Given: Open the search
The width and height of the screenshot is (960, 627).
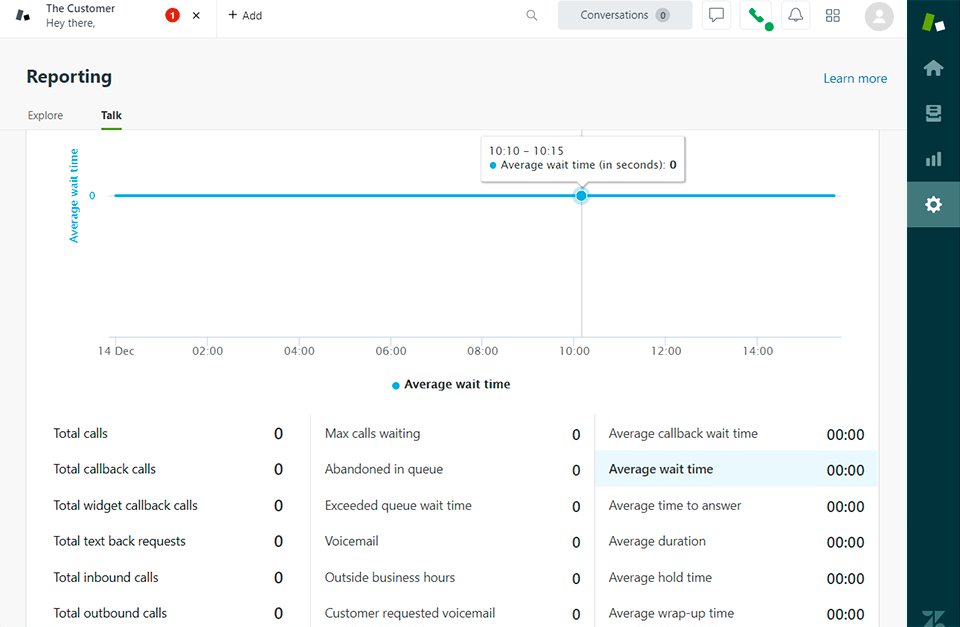Looking at the screenshot, I should click(x=531, y=15).
